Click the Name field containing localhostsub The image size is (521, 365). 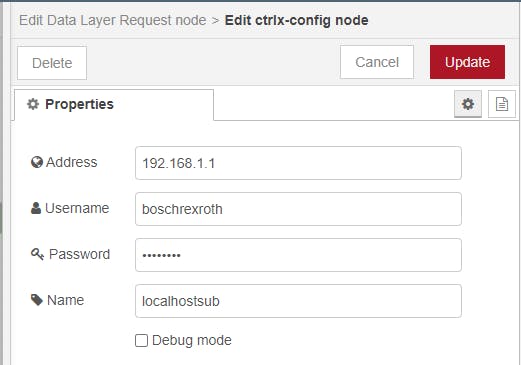pos(298,301)
